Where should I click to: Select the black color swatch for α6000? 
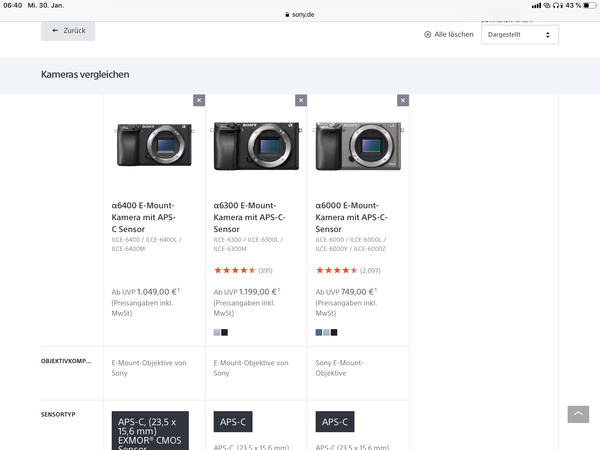point(334,332)
